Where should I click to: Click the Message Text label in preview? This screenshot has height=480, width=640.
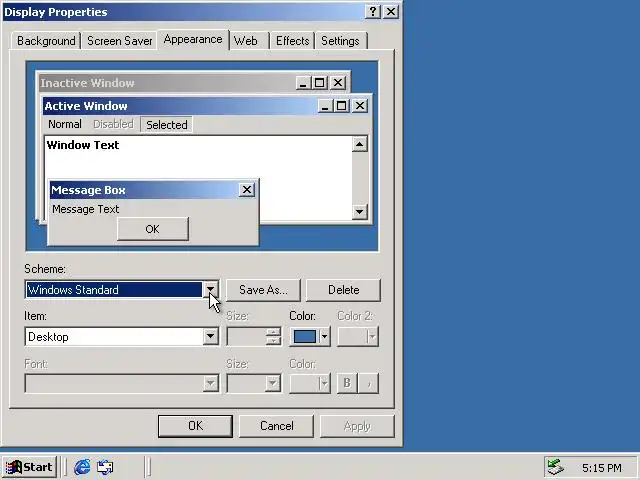click(x=86, y=209)
